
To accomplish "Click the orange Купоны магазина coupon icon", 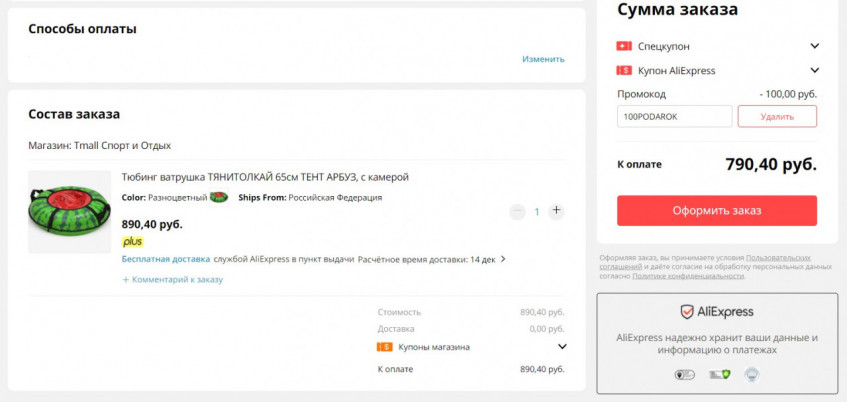I will 384,347.
